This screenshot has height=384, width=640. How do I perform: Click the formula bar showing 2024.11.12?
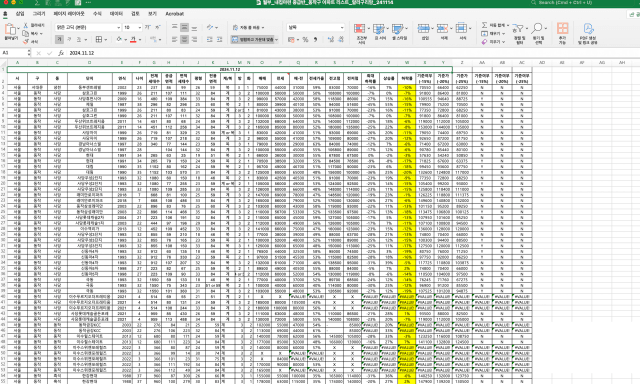352,53
